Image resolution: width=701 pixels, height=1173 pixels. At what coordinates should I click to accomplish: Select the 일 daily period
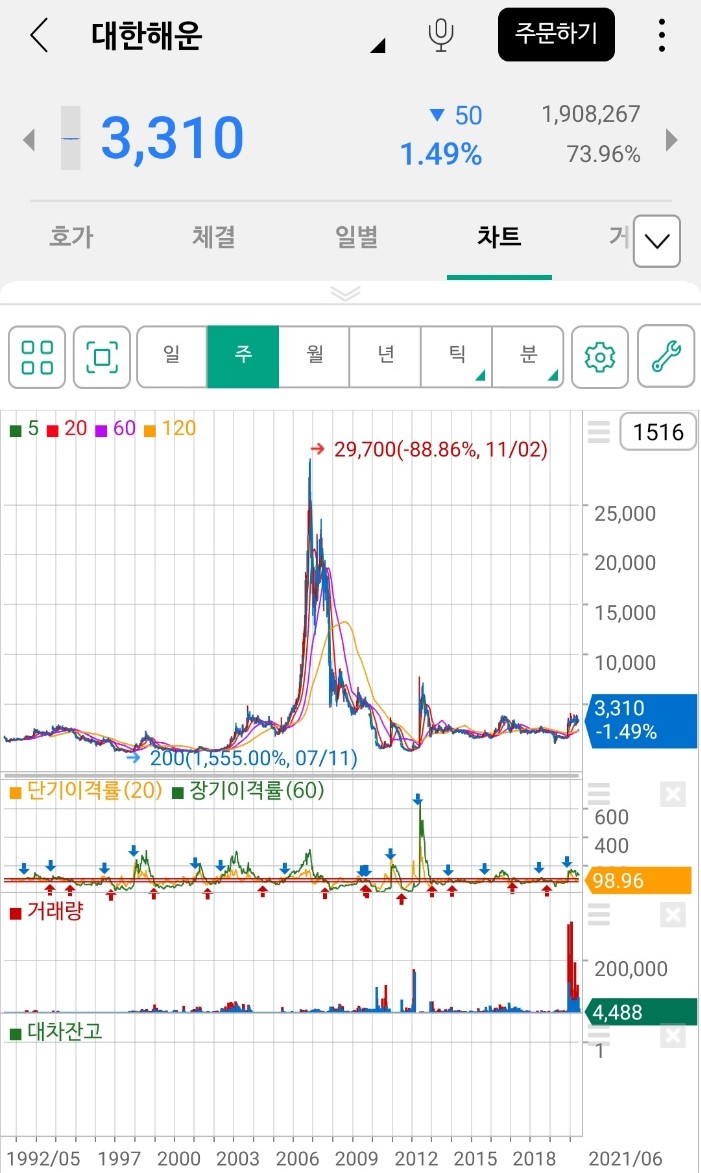point(172,357)
